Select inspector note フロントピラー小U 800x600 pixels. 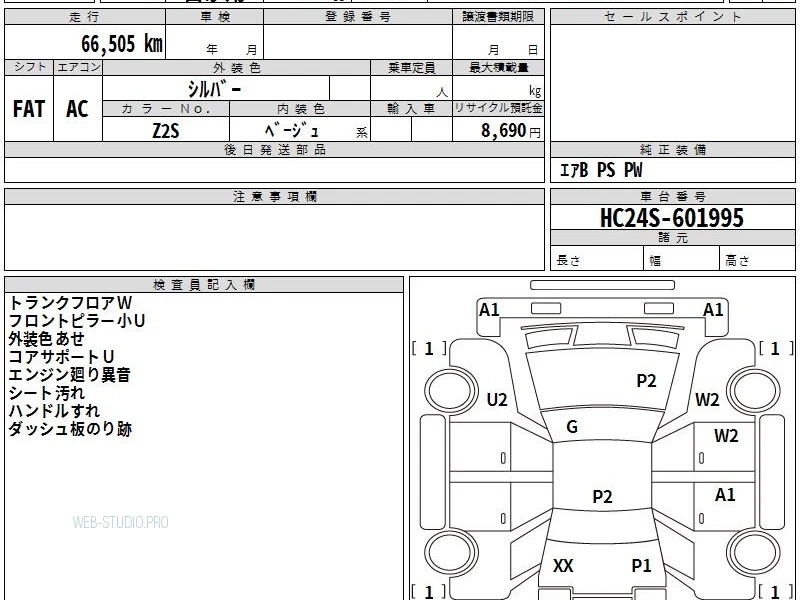coord(77,320)
